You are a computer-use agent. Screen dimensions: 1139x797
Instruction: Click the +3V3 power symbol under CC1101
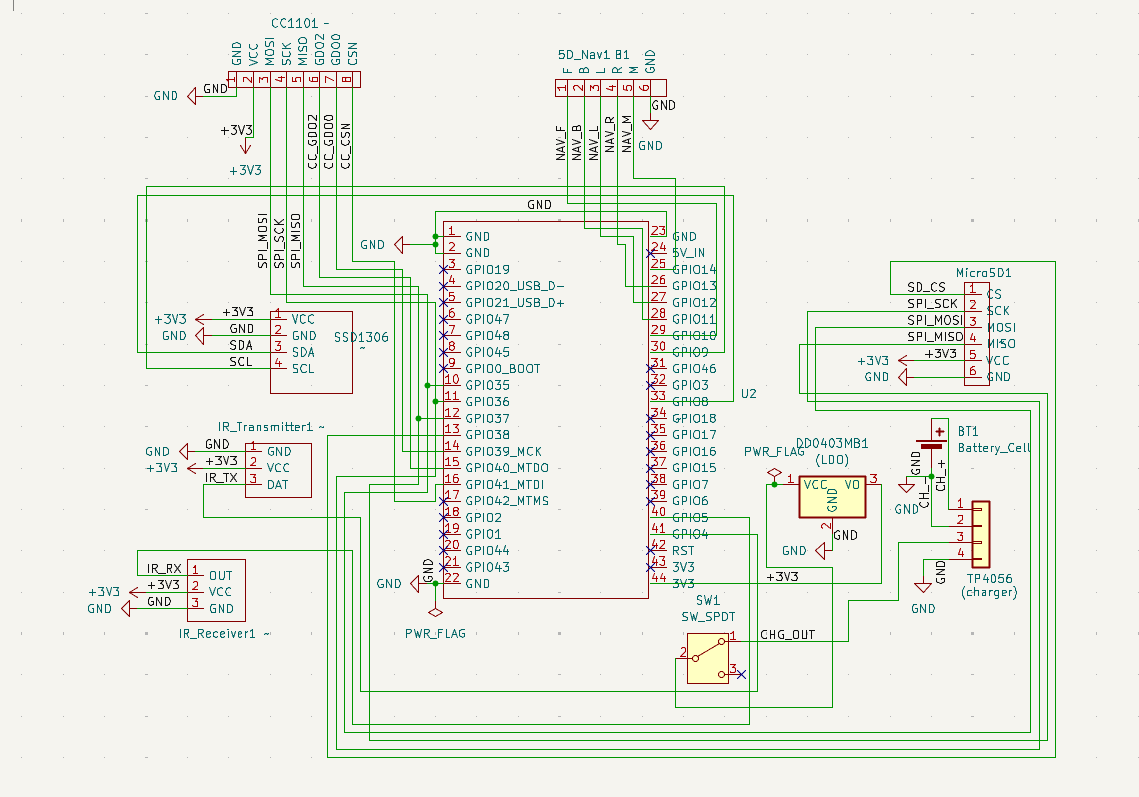[246, 147]
